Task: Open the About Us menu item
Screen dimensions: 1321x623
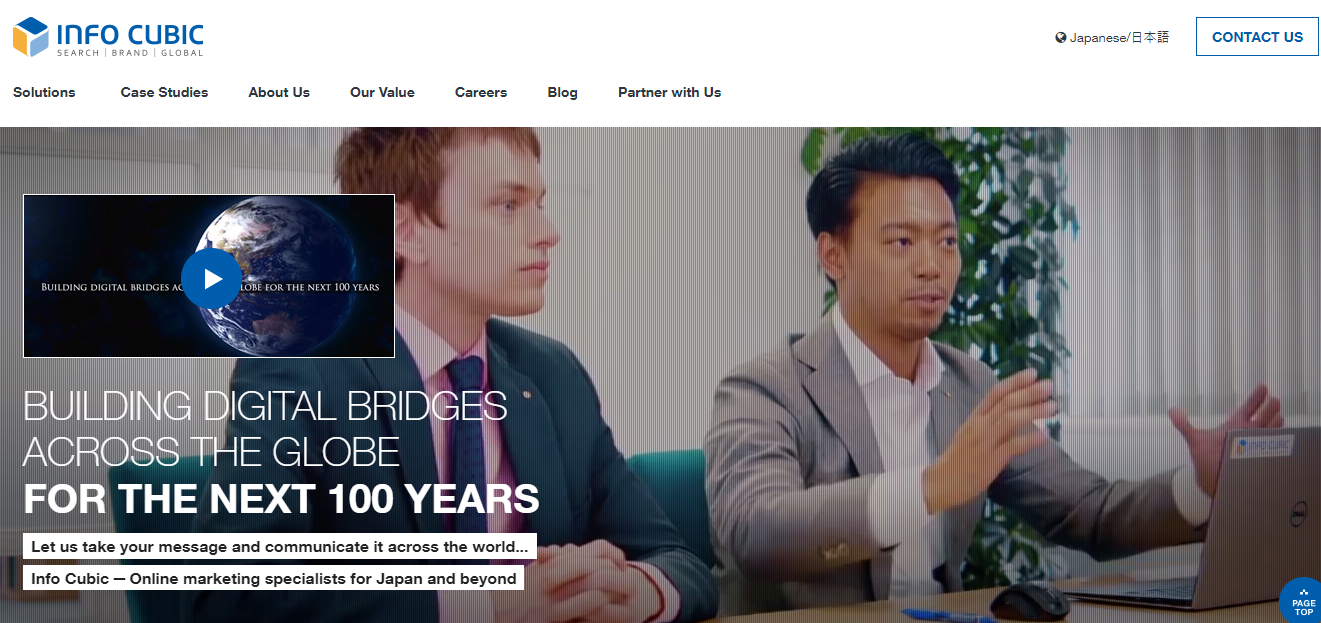Action: pyautogui.click(x=279, y=92)
